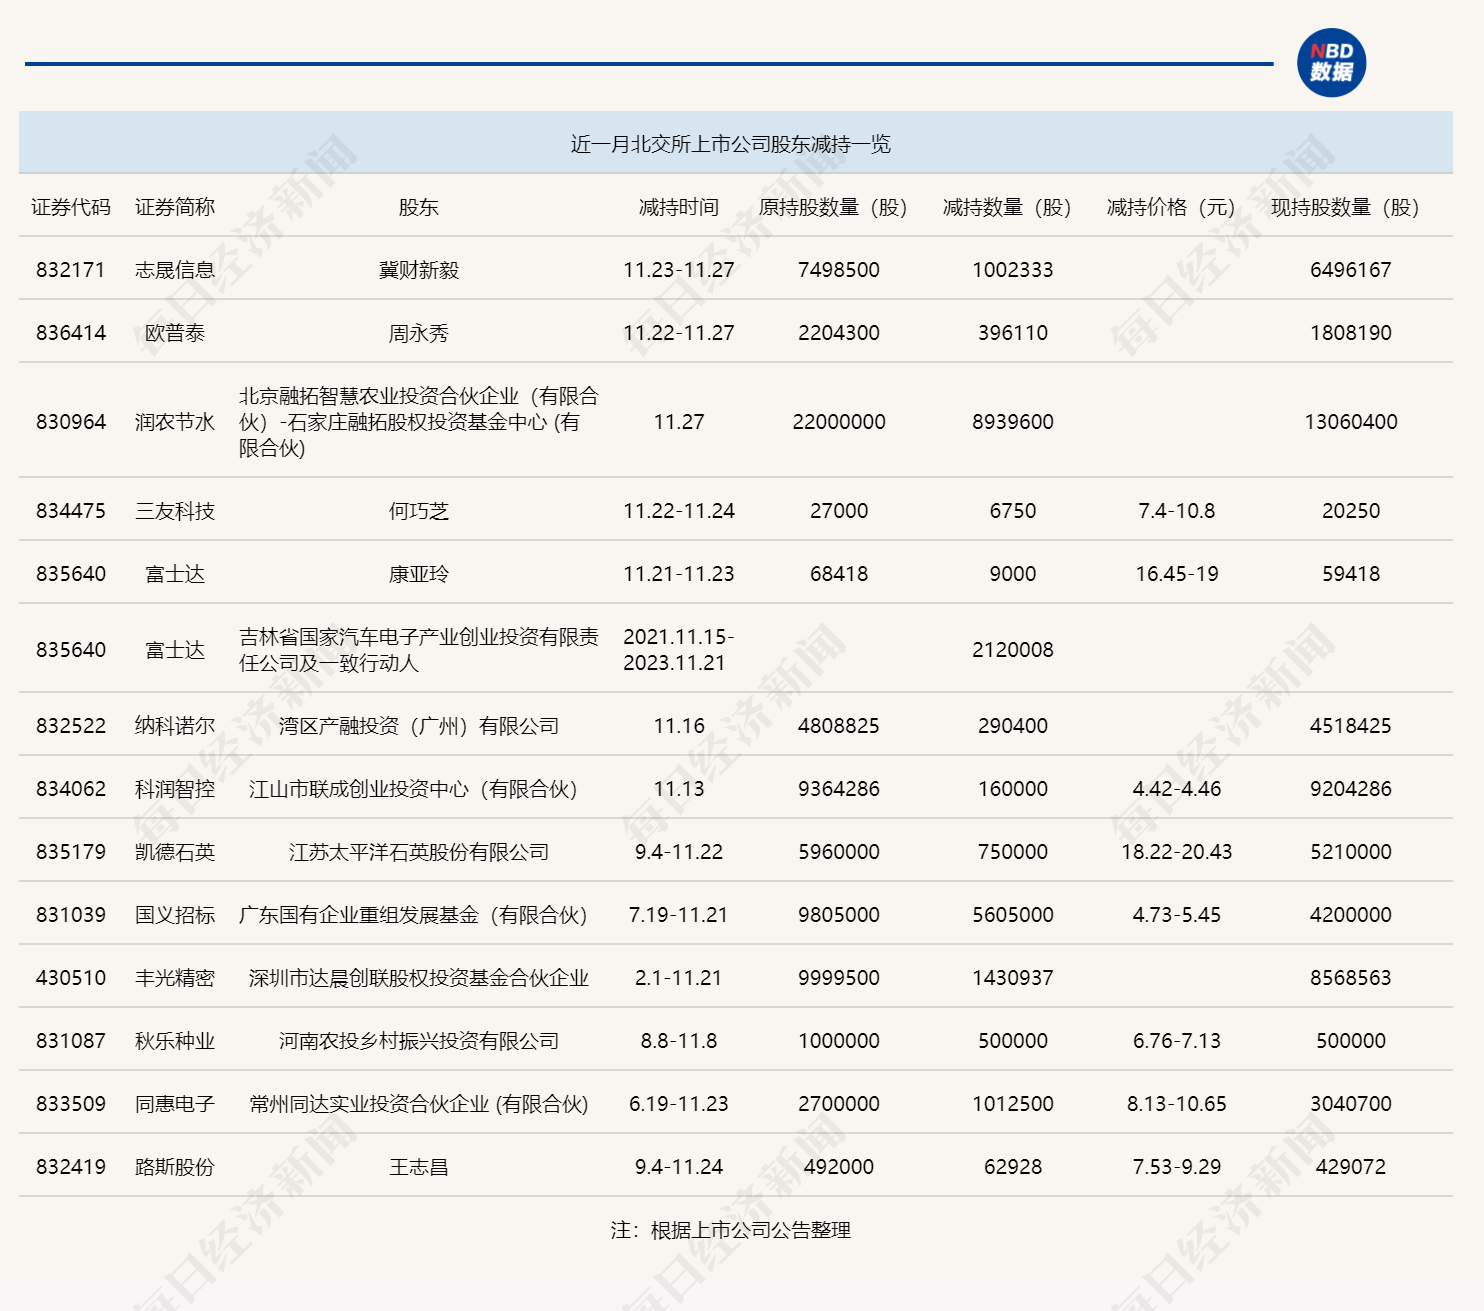Select shareholder 王志昌
The height and width of the screenshot is (1311, 1484).
pyautogui.click(x=418, y=1167)
